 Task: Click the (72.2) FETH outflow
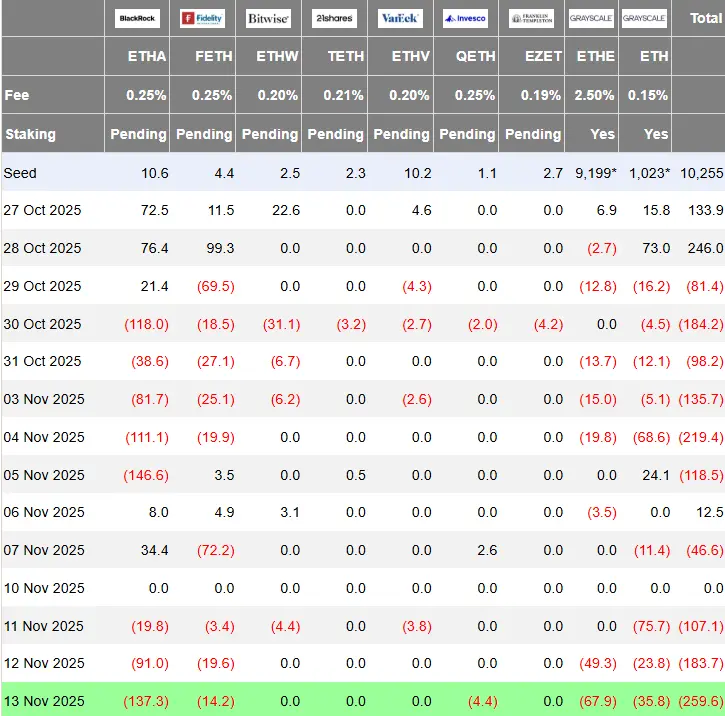coord(216,550)
